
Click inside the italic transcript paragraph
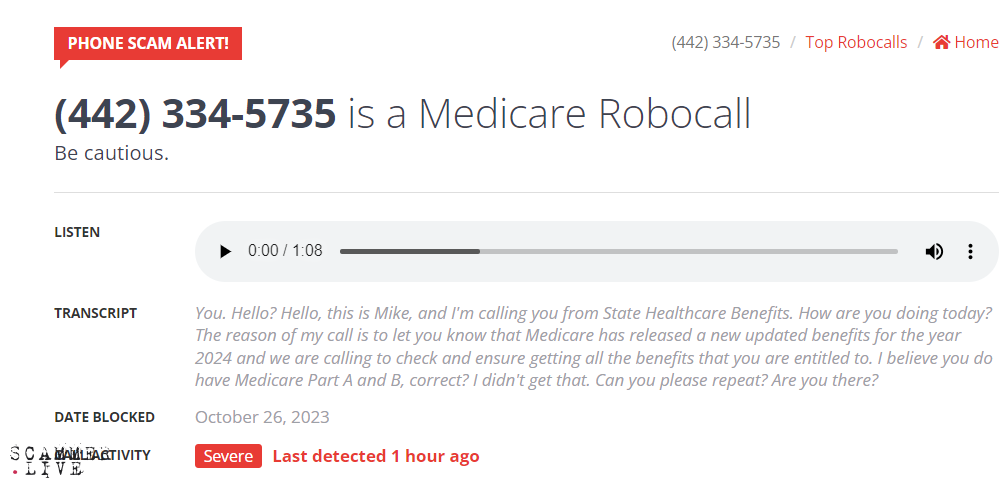click(594, 346)
